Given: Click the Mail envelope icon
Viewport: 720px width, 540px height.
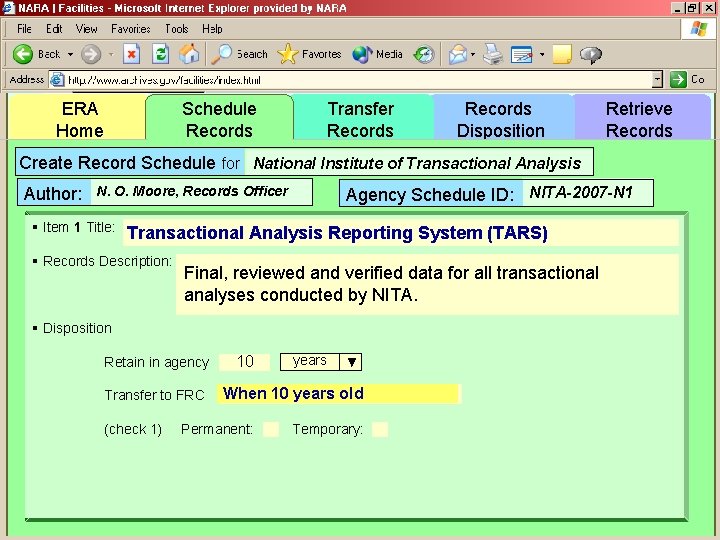Looking at the screenshot, I should point(458,54).
